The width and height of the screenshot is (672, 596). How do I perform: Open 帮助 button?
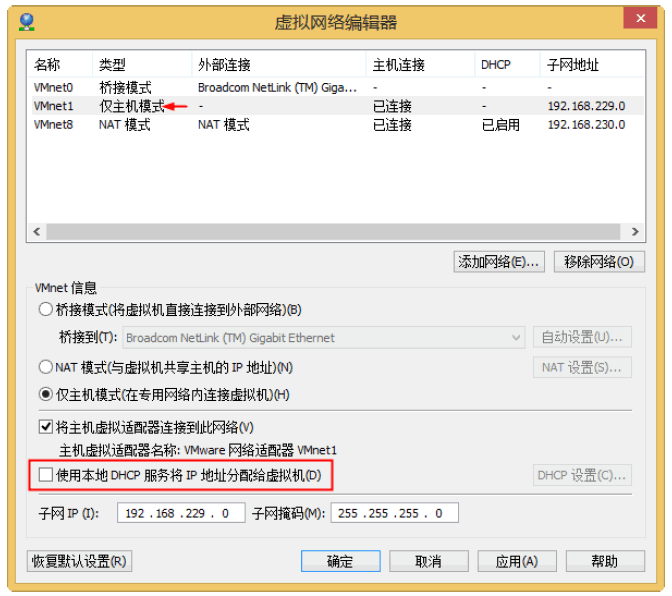pos(605,561)
